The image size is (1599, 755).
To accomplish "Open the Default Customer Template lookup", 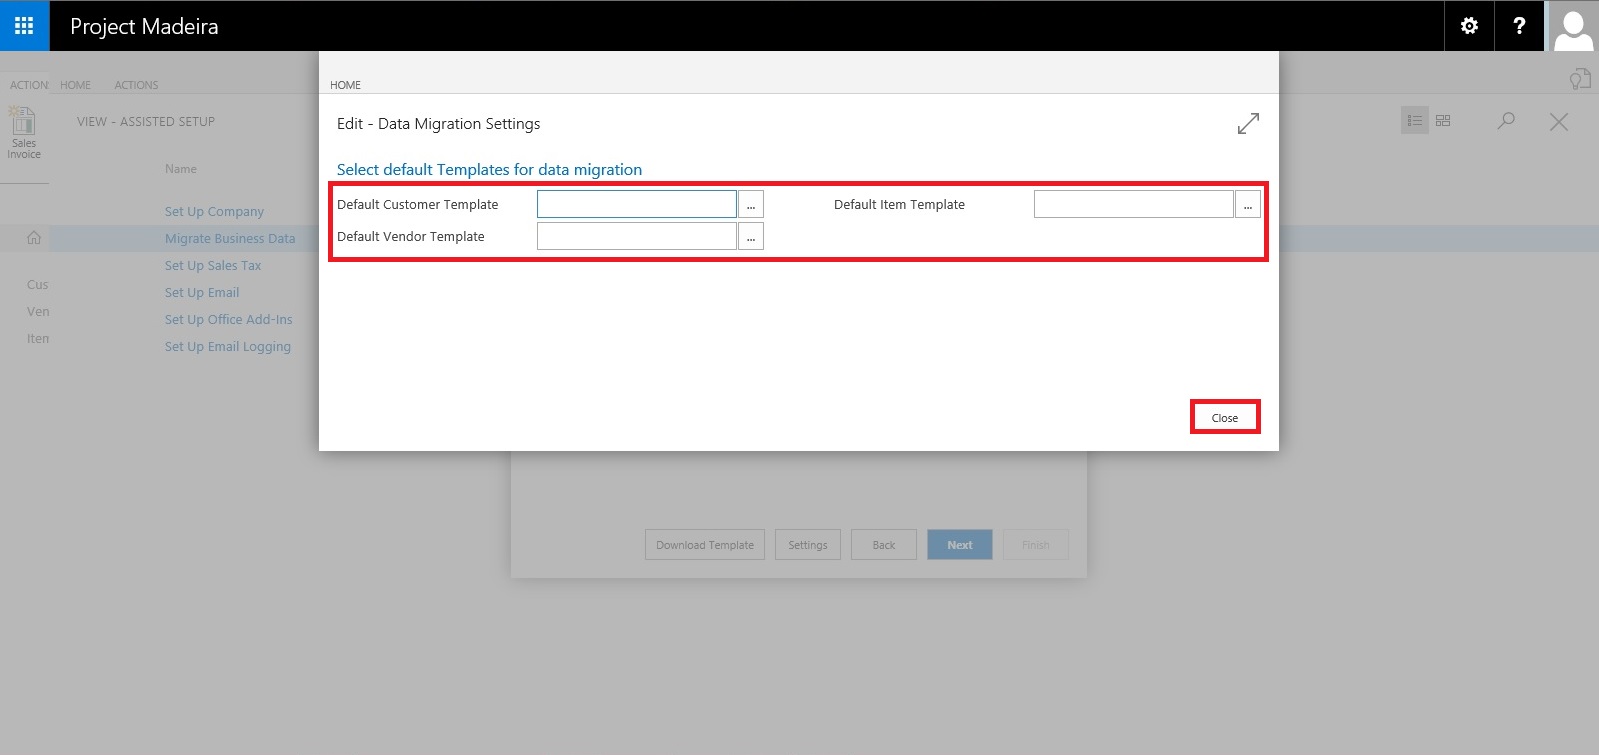I will coord(751,205).
